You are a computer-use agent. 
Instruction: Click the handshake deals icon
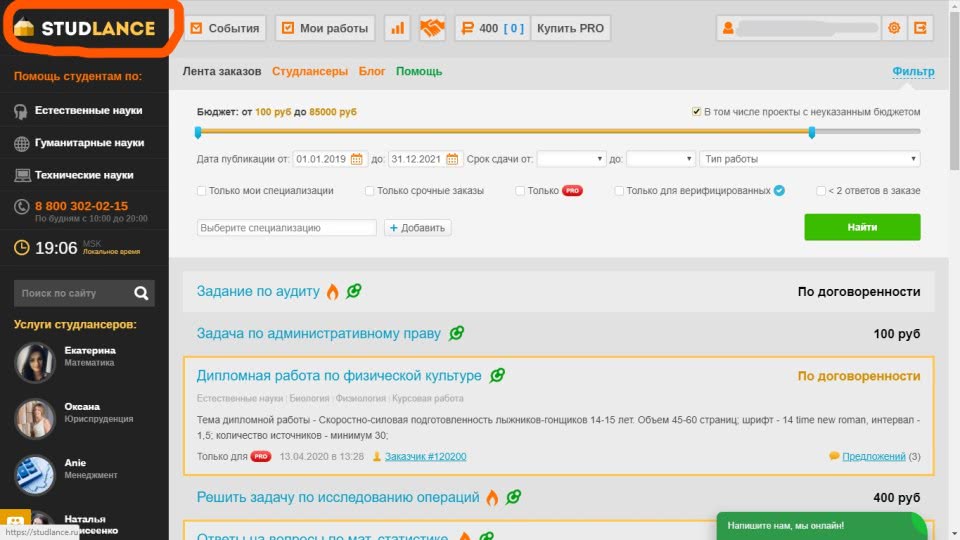[432, 28]
